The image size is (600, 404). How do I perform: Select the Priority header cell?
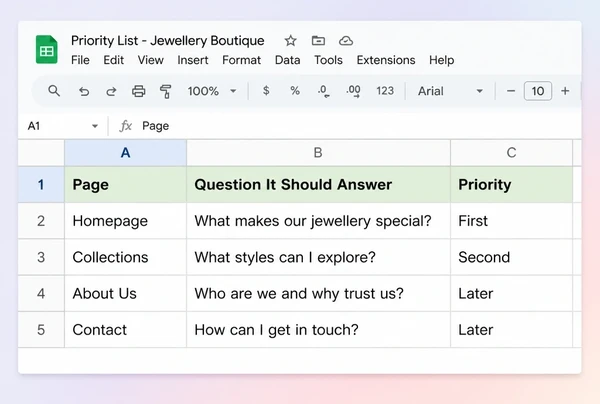tap(512, 184)
